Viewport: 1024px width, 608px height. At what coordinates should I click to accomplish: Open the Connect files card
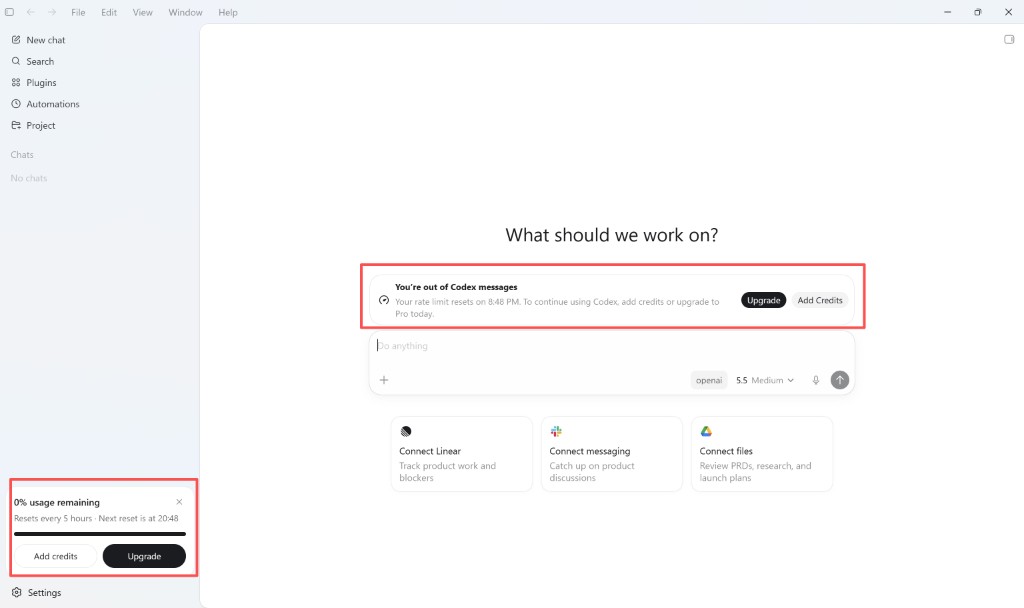click(x=762, y=454)
